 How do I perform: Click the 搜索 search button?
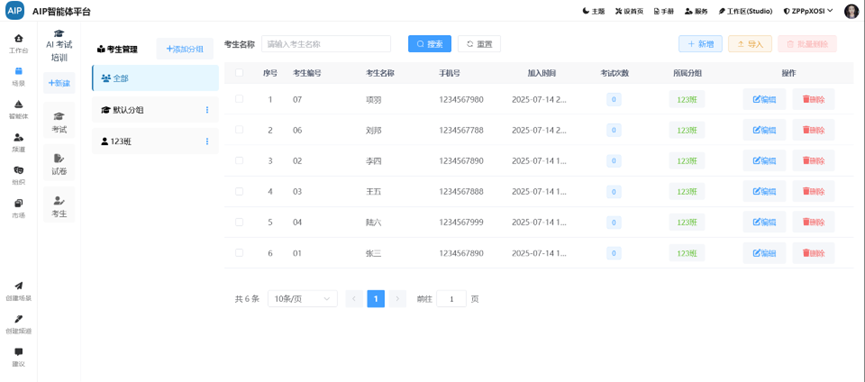(x=430, y=44)
